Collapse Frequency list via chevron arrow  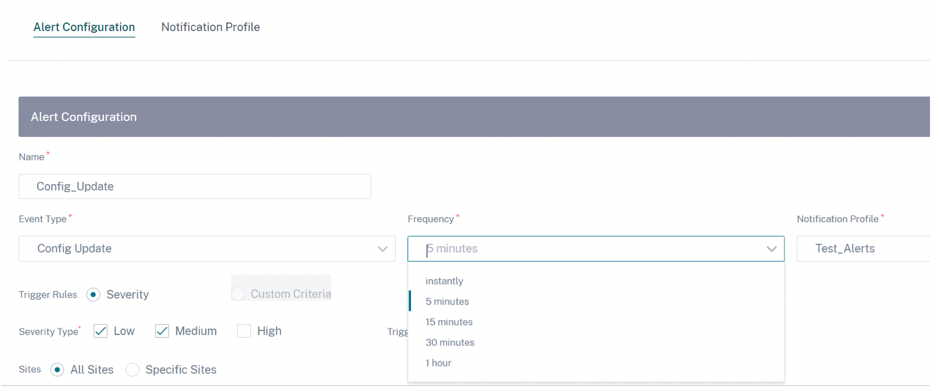(772, 249)
